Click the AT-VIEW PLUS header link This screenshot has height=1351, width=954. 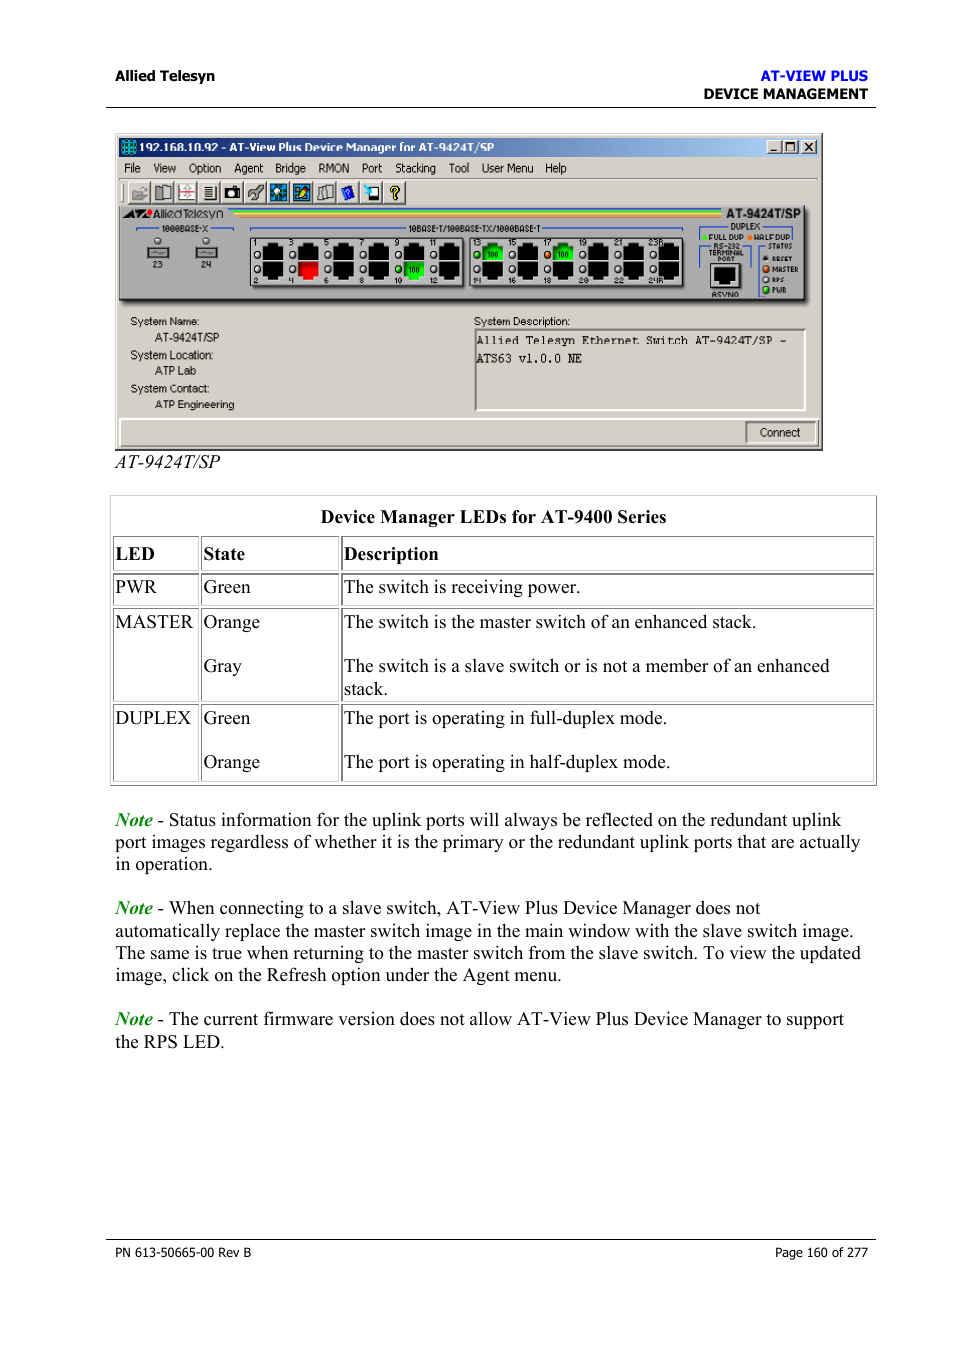coord(814,76)
